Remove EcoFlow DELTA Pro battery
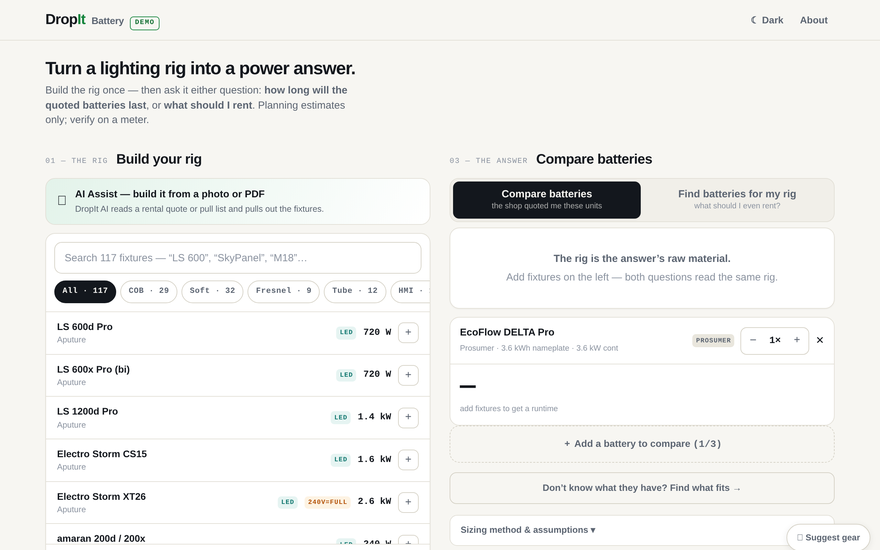 tap(819, 340)
